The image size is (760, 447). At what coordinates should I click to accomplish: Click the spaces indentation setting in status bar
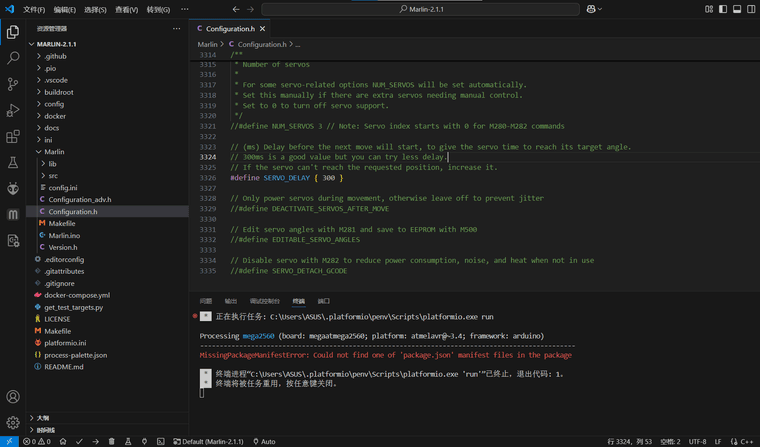coord(670,441)
